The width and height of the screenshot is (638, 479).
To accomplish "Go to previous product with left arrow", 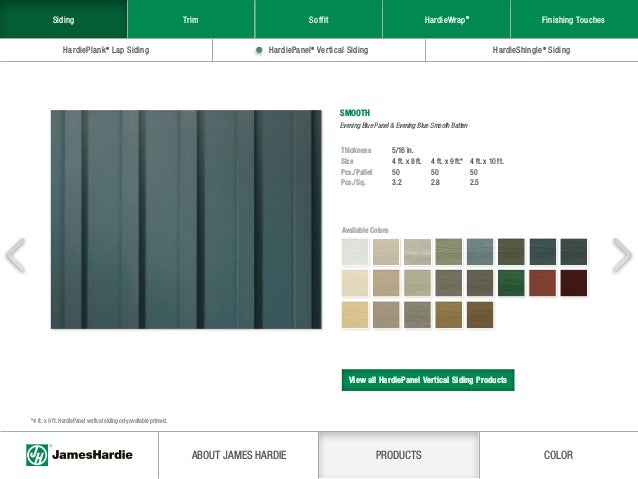I will click(15, 255).
